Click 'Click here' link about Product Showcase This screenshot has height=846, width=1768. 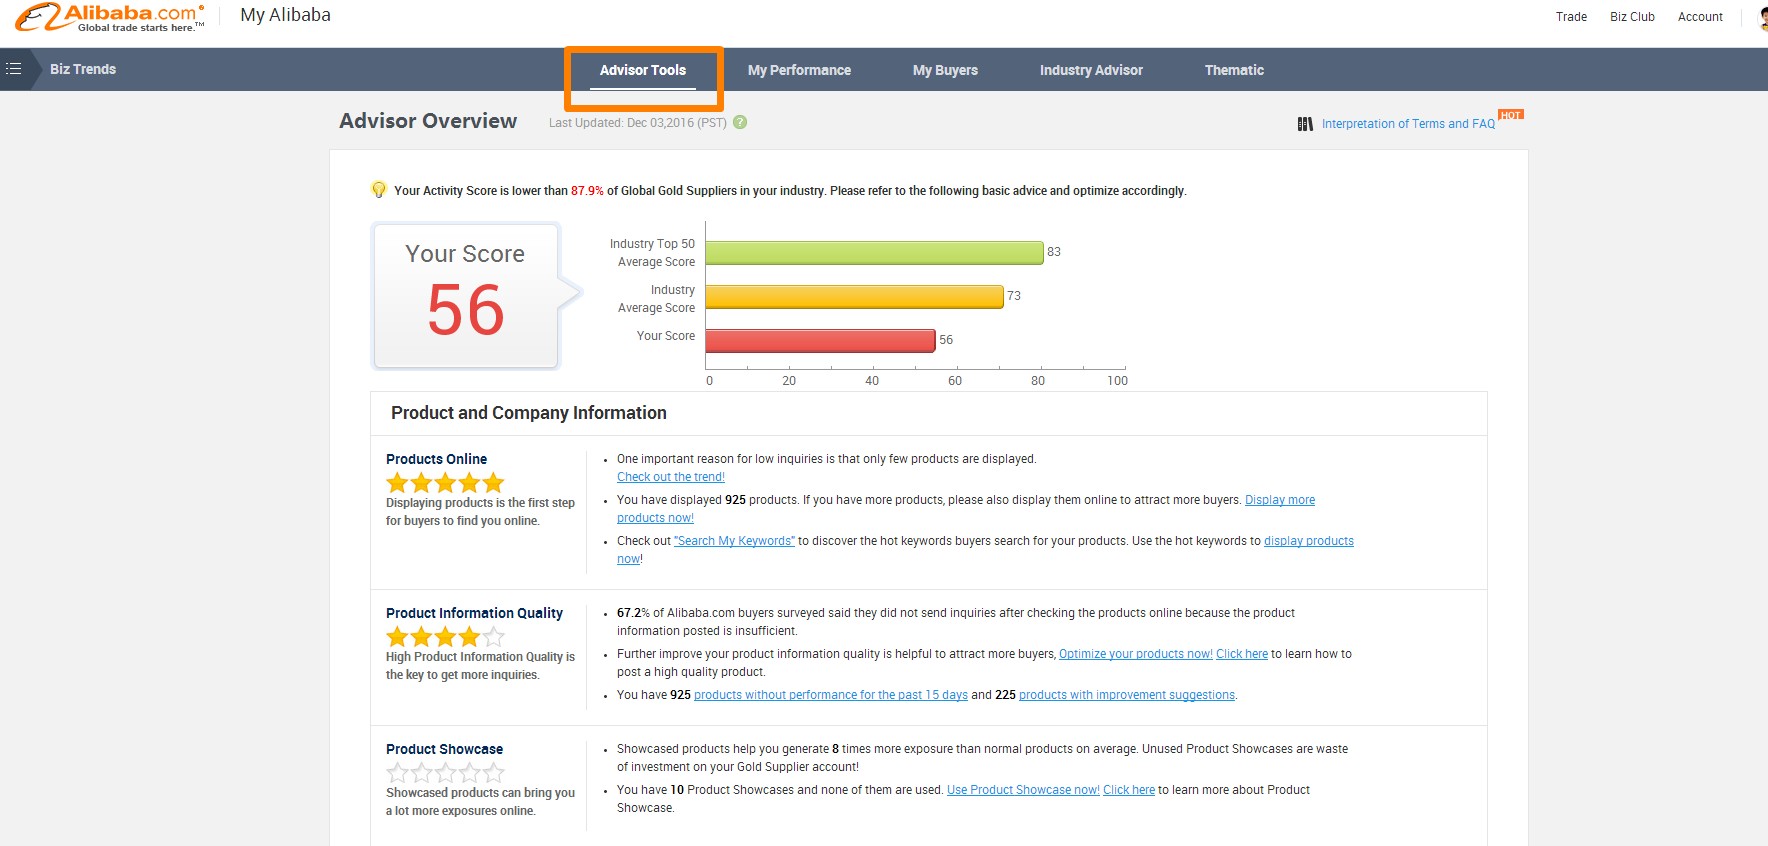(x=1129, y=790)
